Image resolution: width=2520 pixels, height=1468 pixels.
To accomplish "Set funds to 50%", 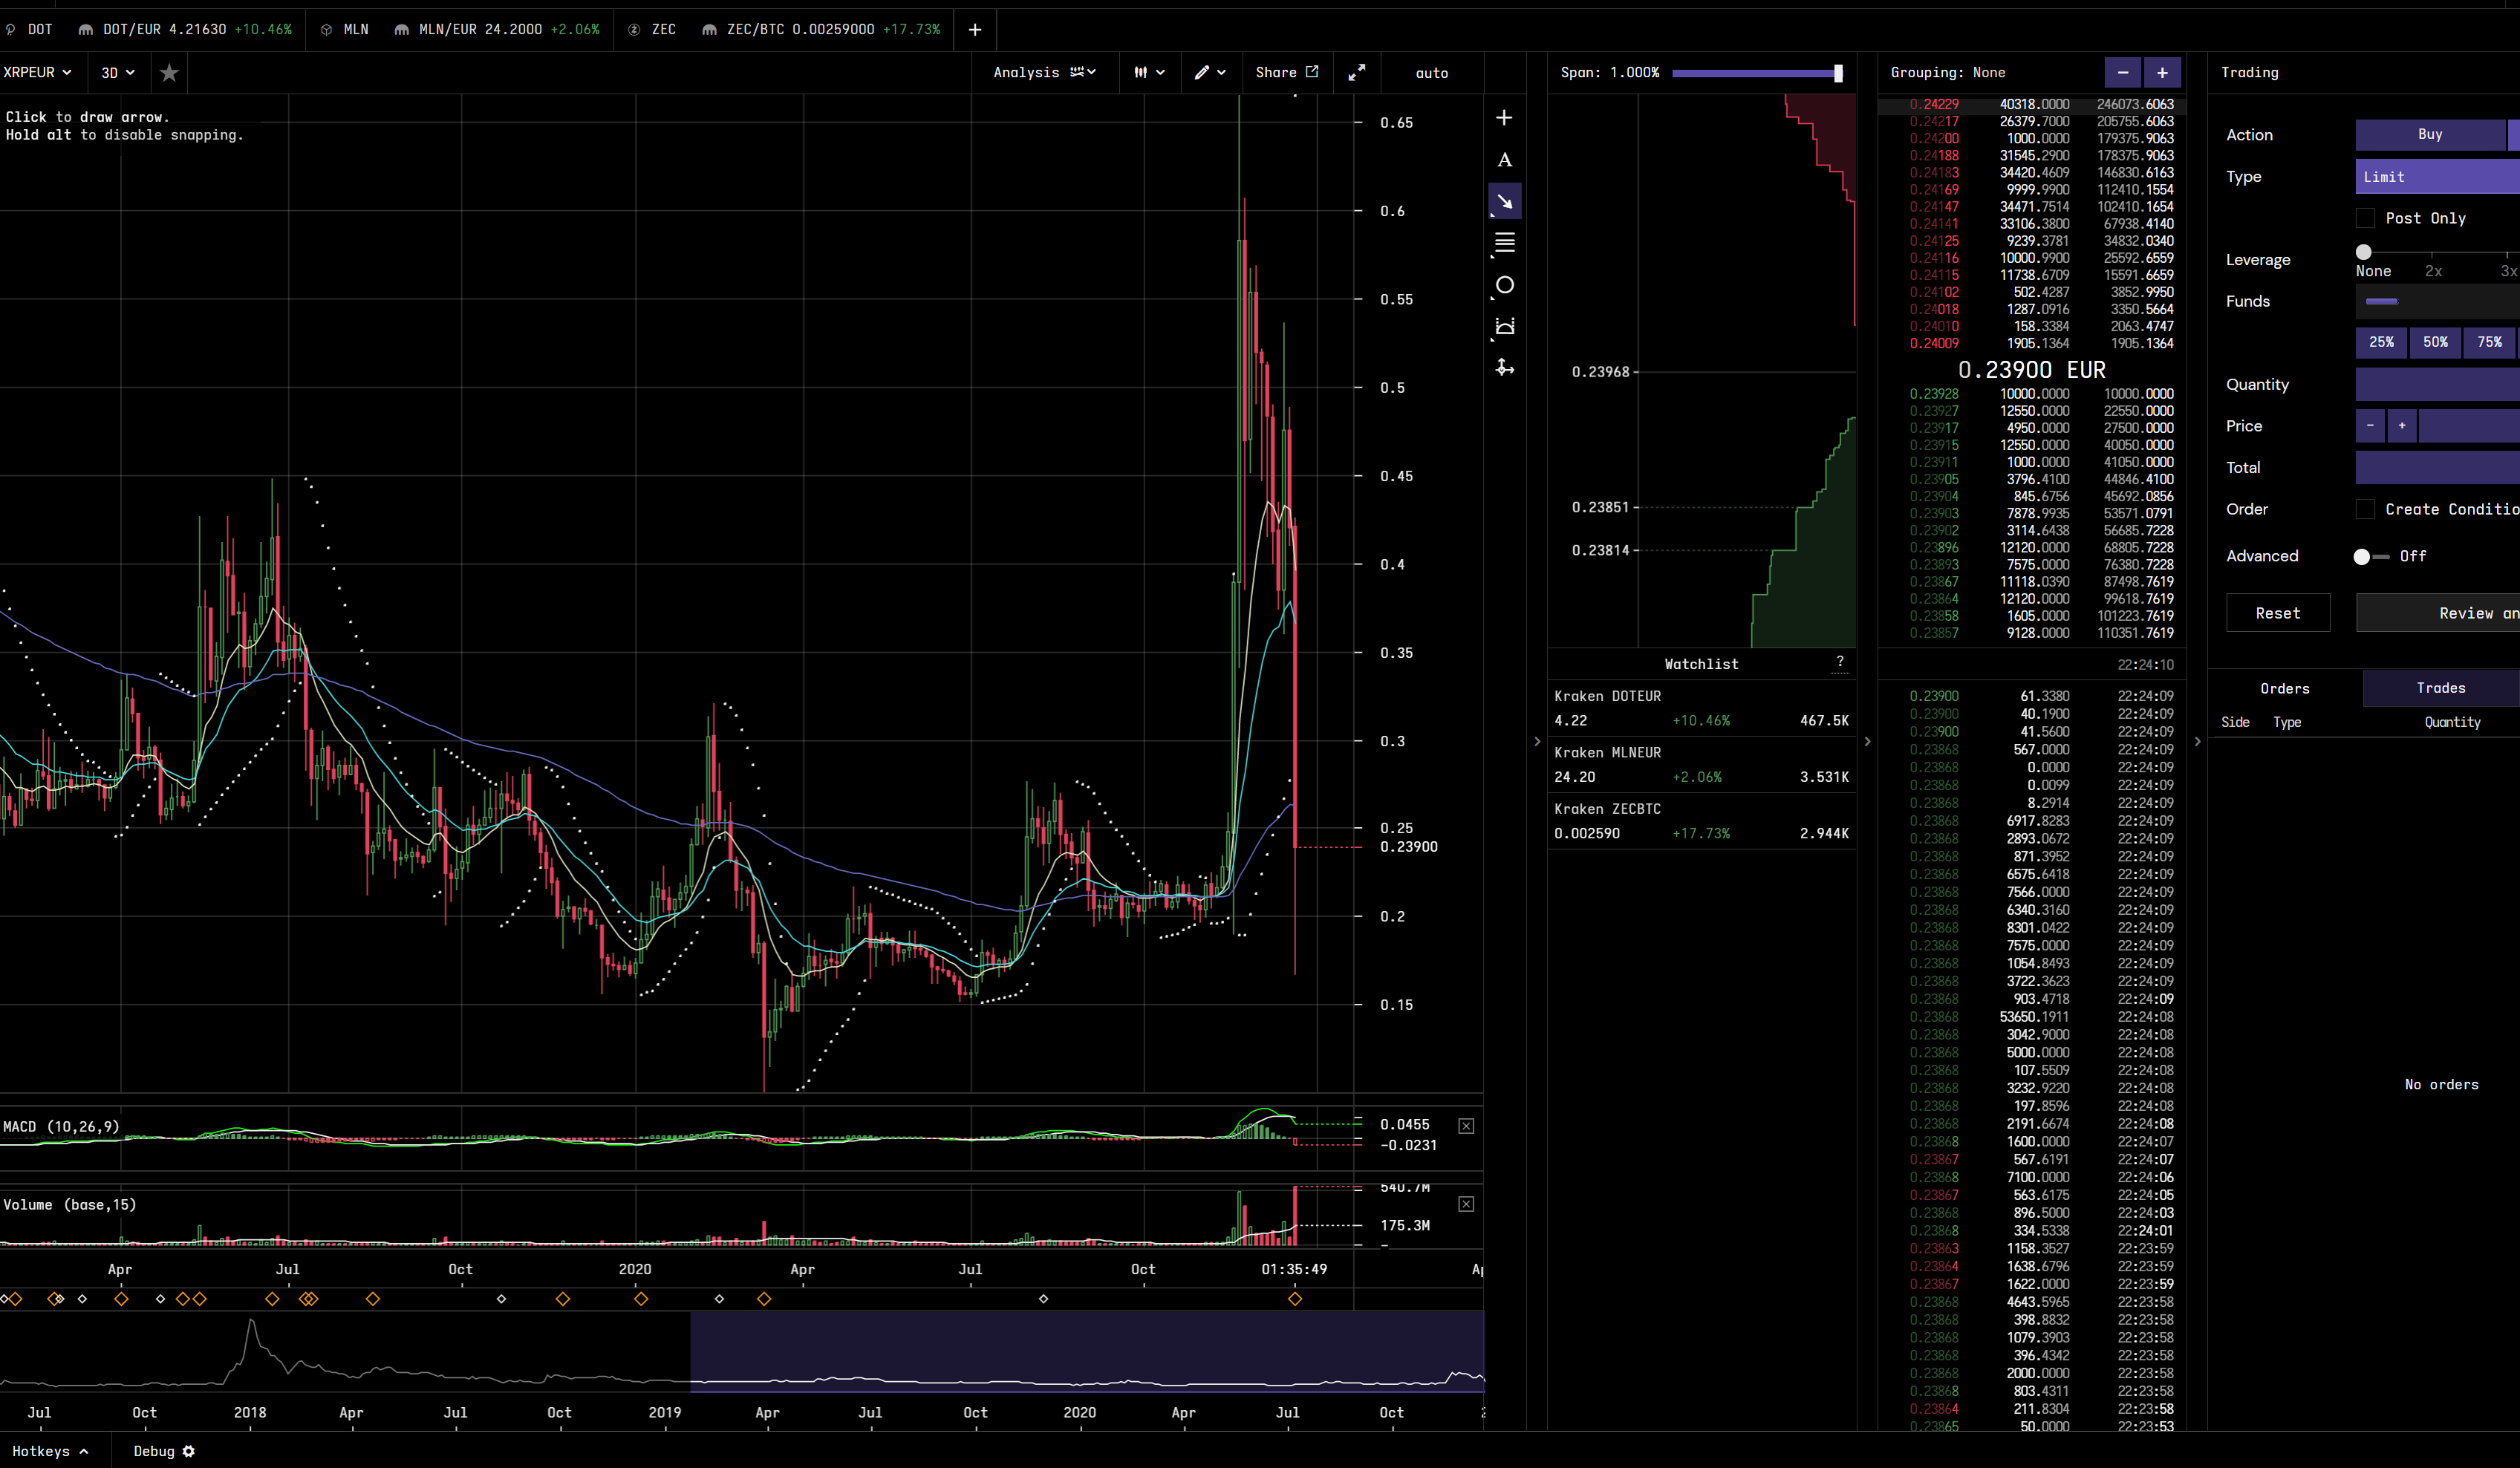I will point(2435,342).
